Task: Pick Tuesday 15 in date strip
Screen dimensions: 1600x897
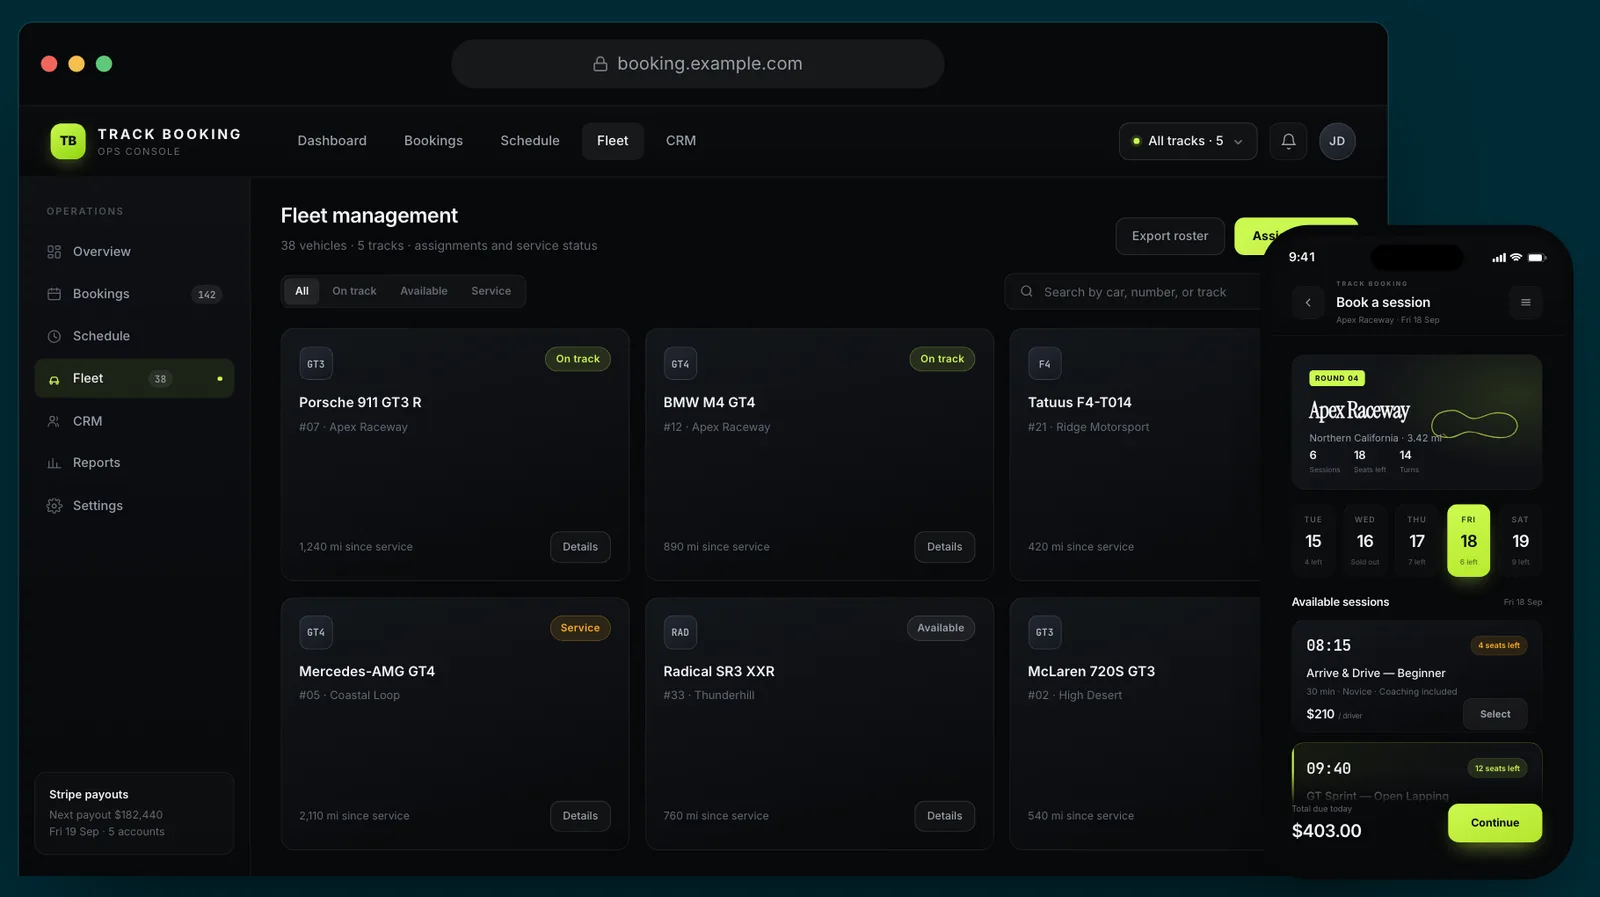Action: tap(1313, 541)
